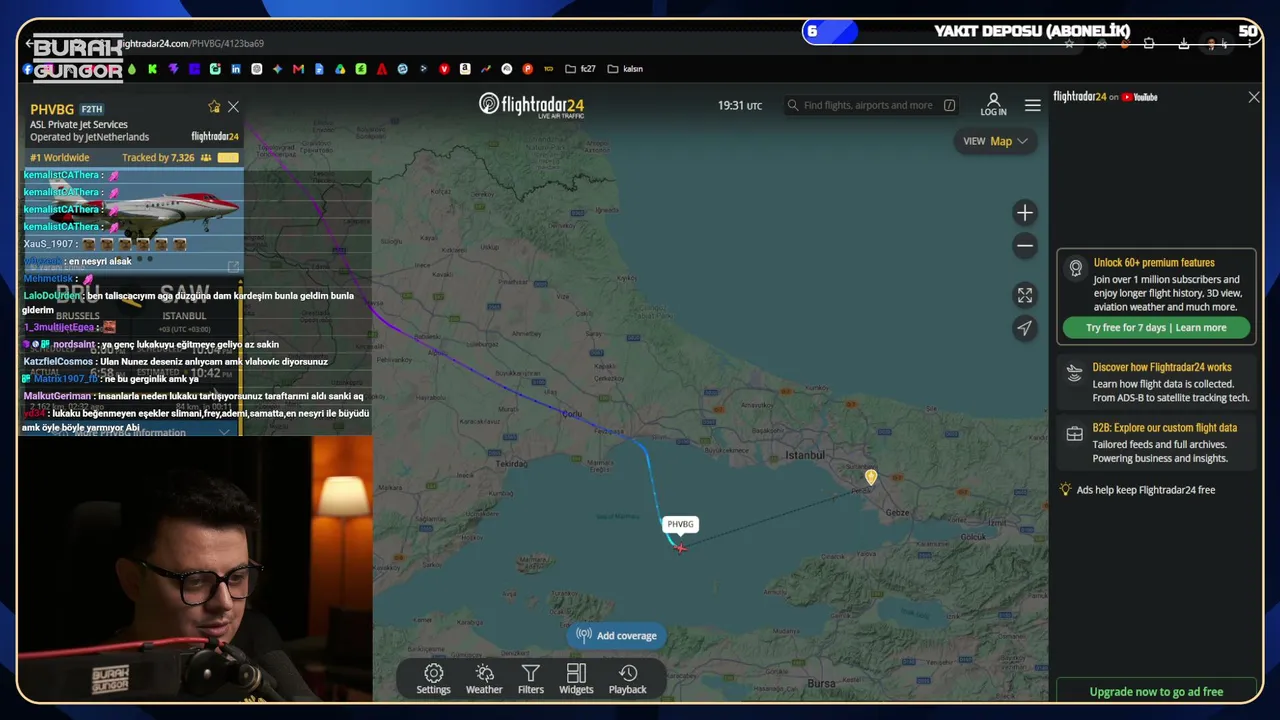Screen dimensions: 1280x720
Task: Center map on my location
Action: pyautogui.click(x=1025, y=328)
